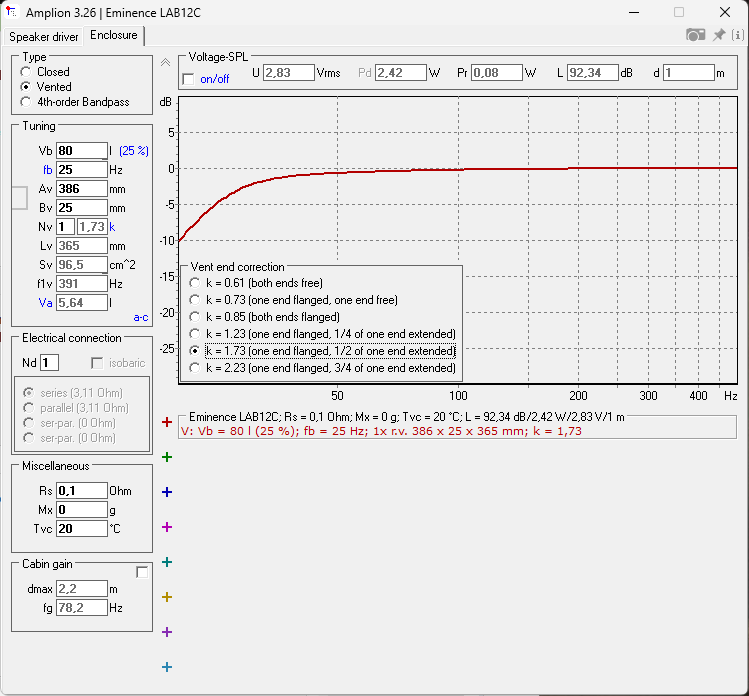The height and width of the screenshot is (696, 749).
Task: Collapse the Voltage-SPL panel with the double chevron
Action: point(165,62)
